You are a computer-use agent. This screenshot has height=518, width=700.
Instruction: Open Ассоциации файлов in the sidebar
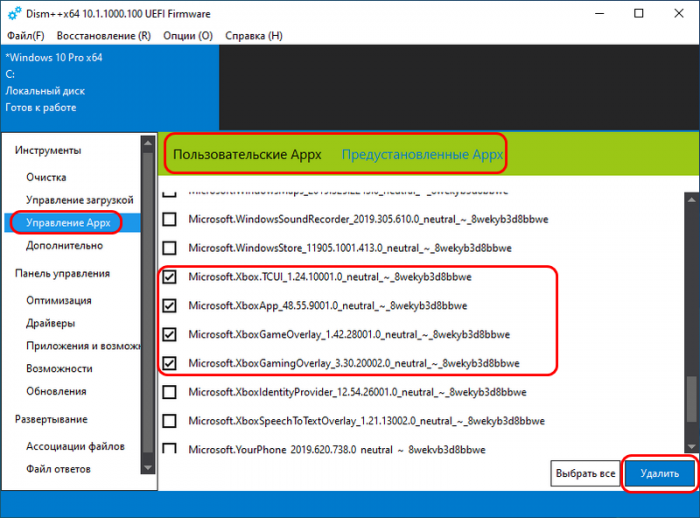click(75, 447)
